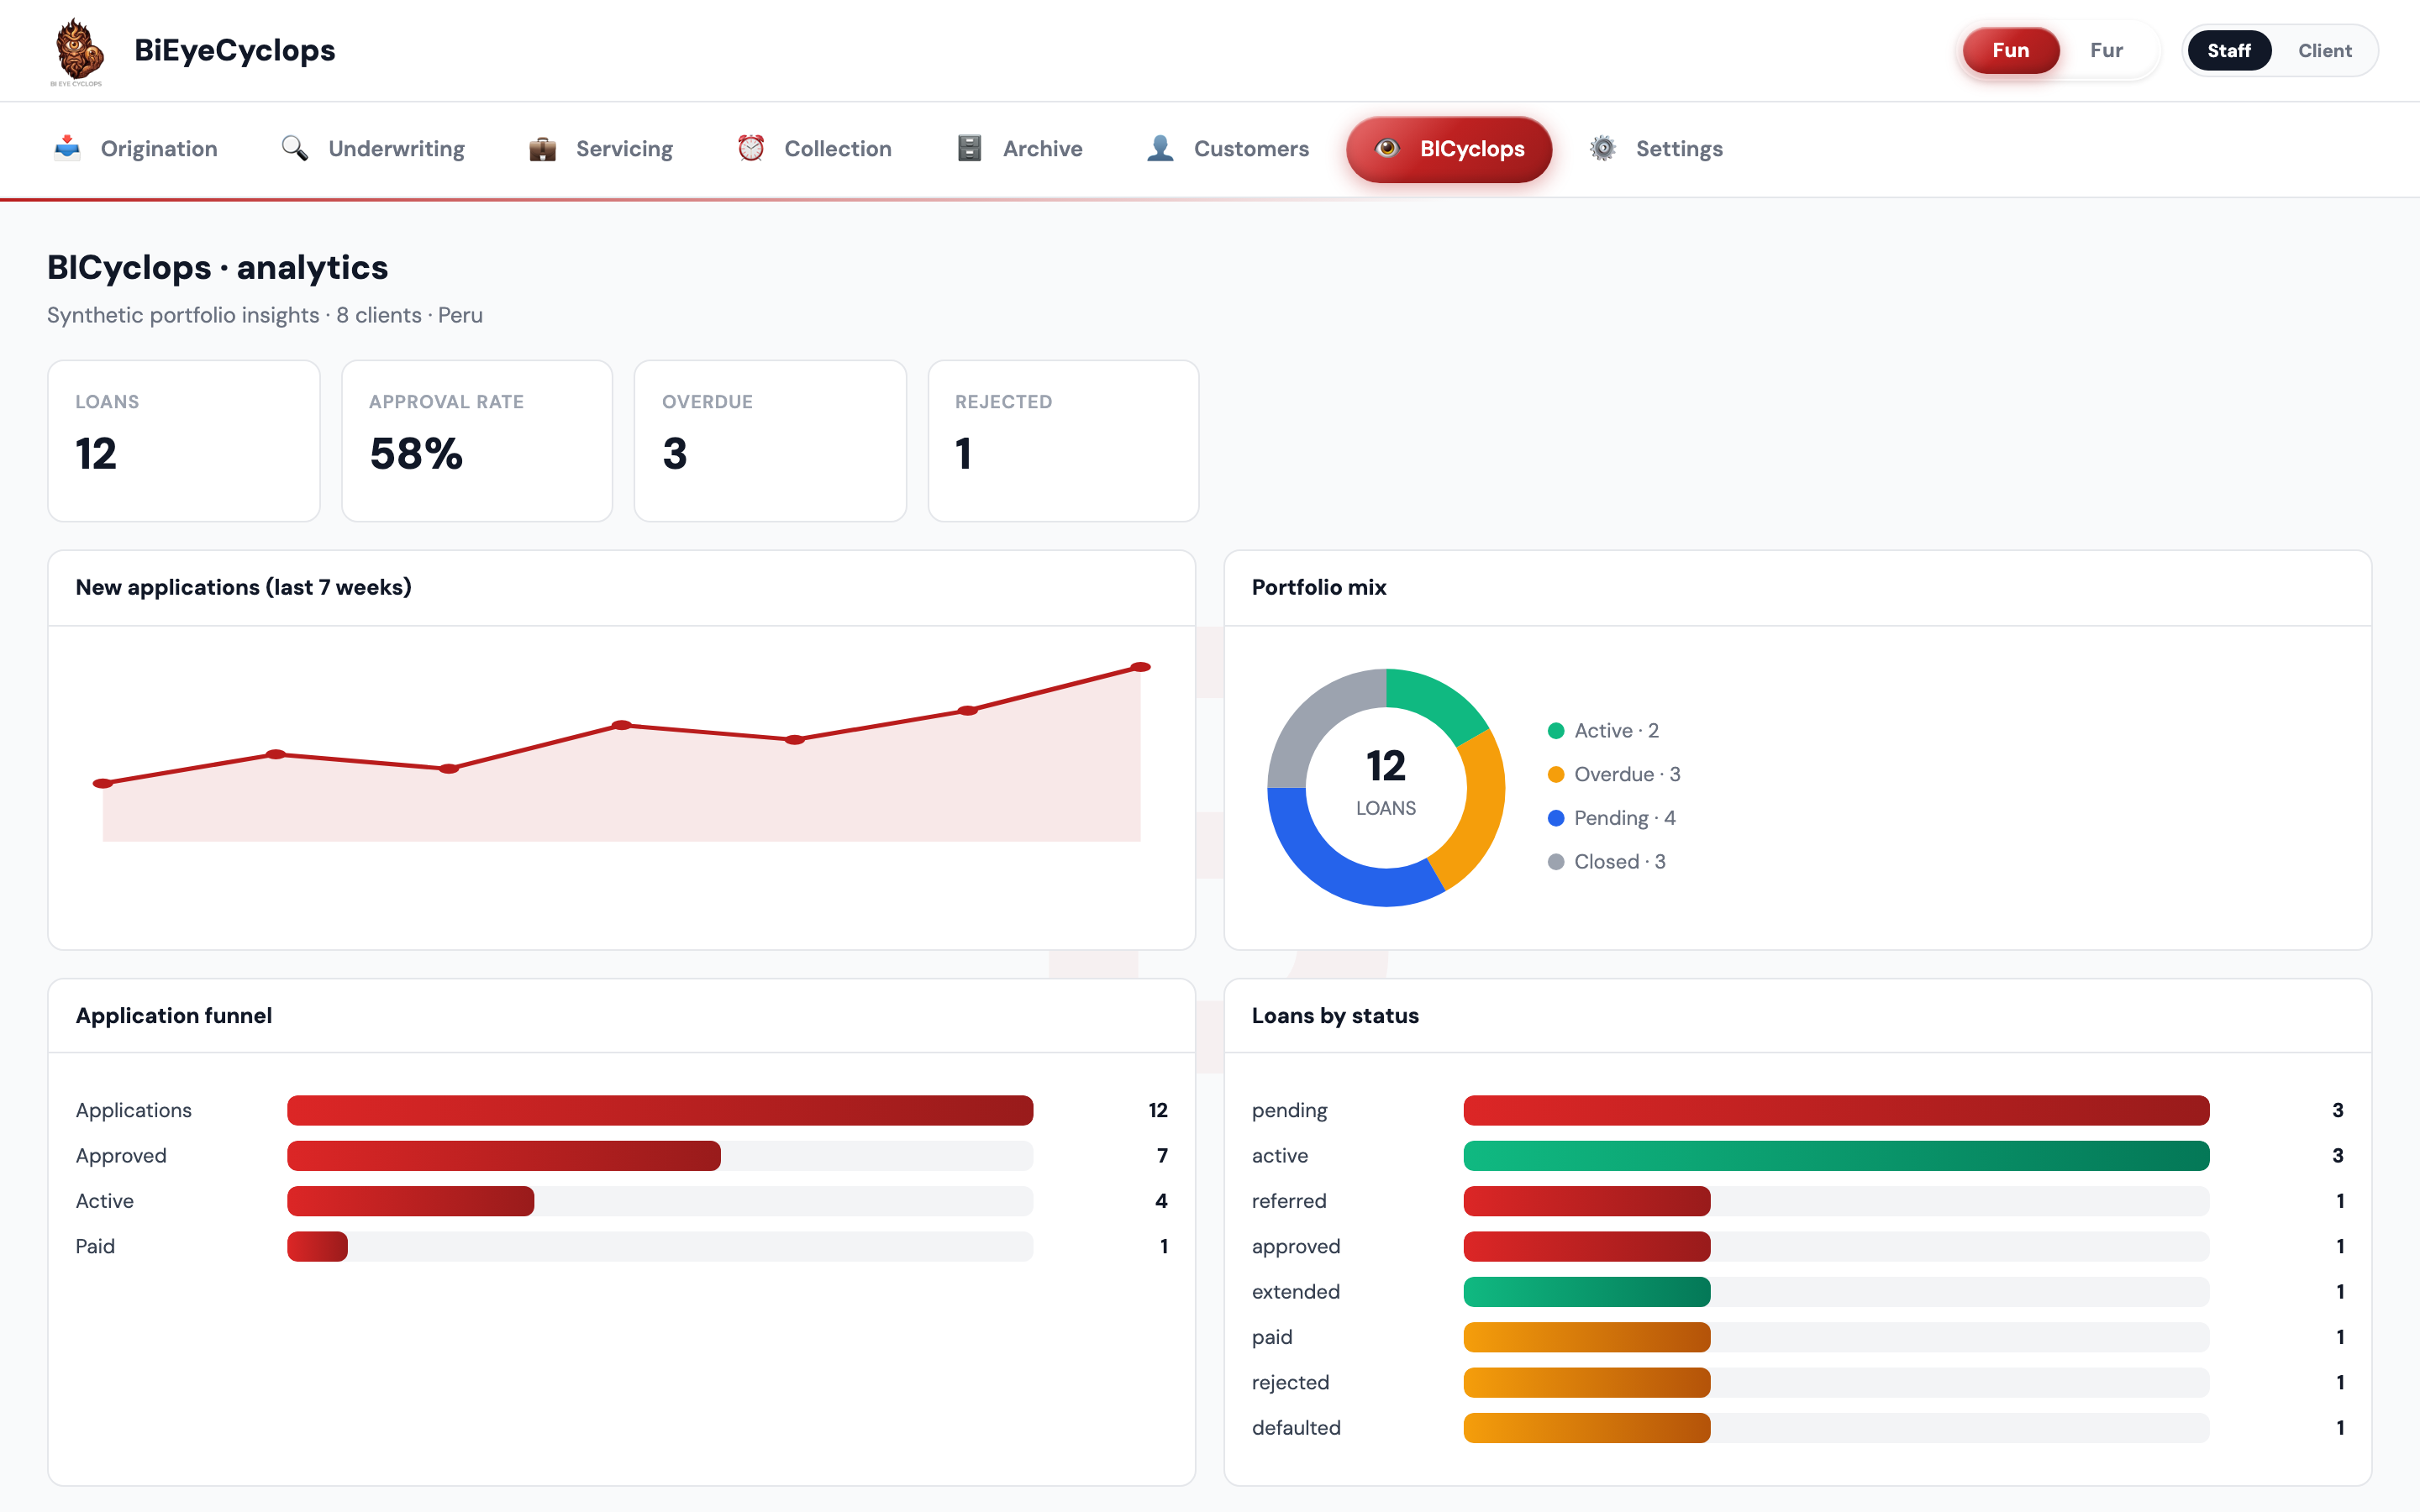Image resolution: width=2420 pixels, height=1512 pixels.
Task: Click 'New applications (last 7 weeks)' heading
Action: (x=244, y=587)
